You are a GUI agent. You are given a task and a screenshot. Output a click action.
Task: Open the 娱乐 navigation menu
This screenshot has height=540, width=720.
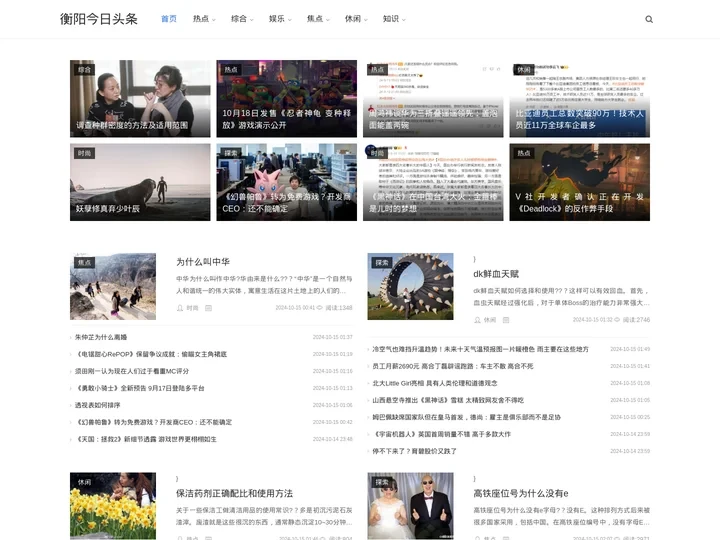[280, 19]
